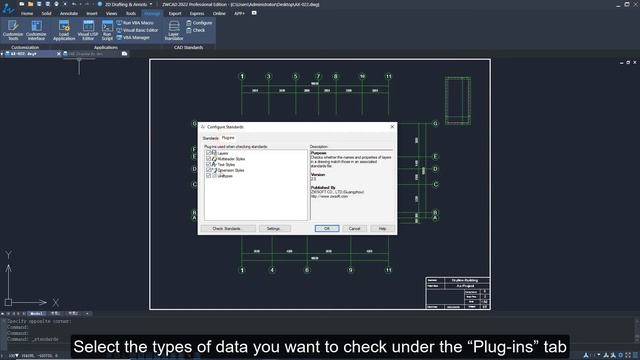Open the Annotate ribbon tab
The image size is (640, 360).
(x=69, y=13)
